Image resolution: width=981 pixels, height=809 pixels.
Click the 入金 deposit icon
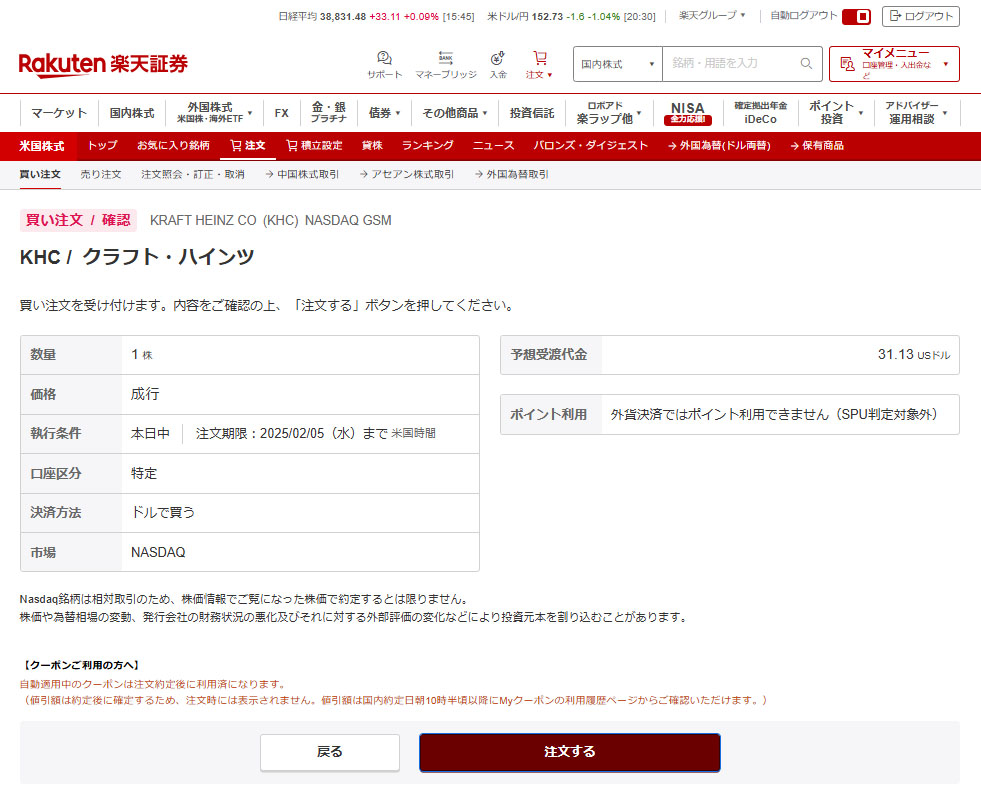[498, 59]
